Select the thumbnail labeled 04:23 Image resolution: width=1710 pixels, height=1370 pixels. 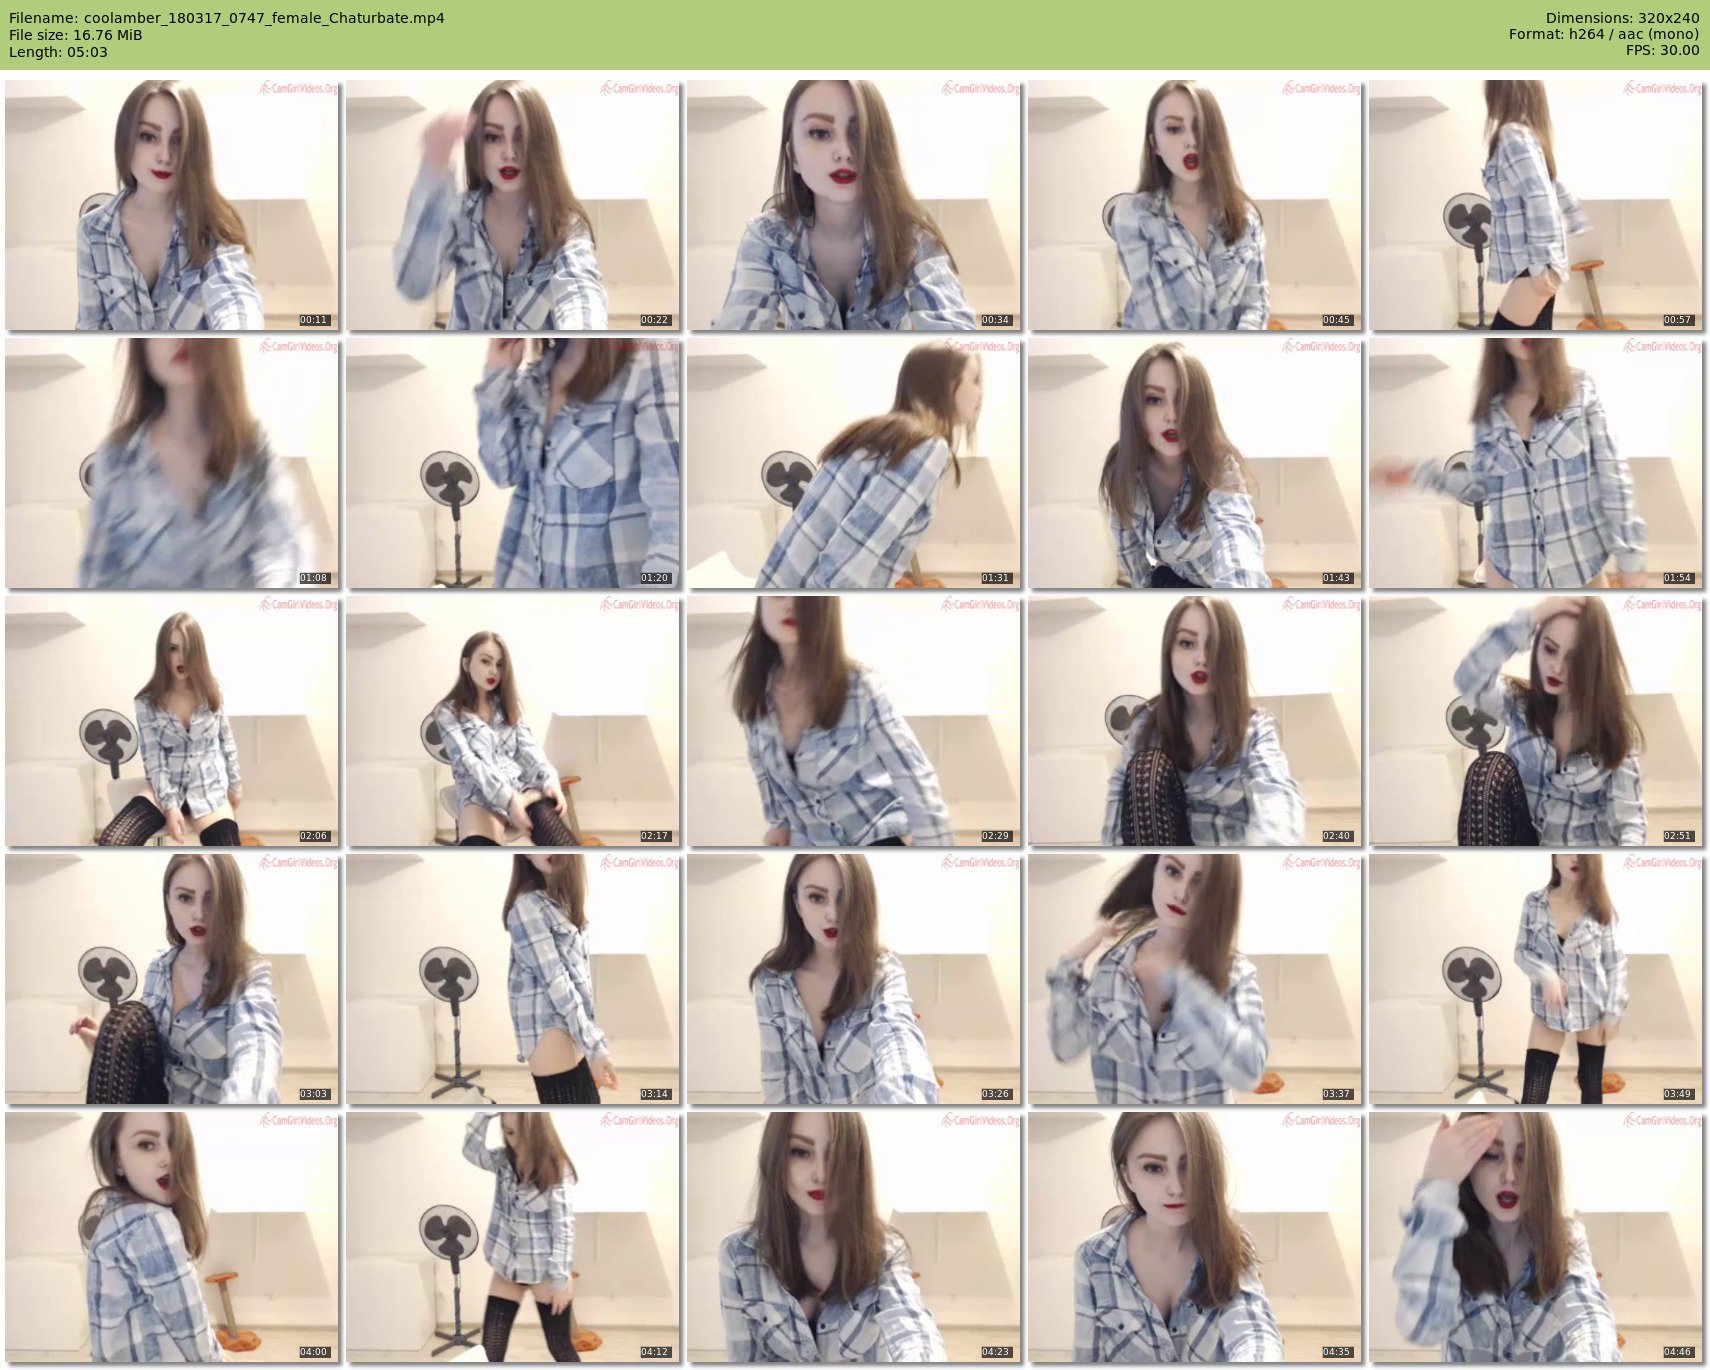[854, 1237]
